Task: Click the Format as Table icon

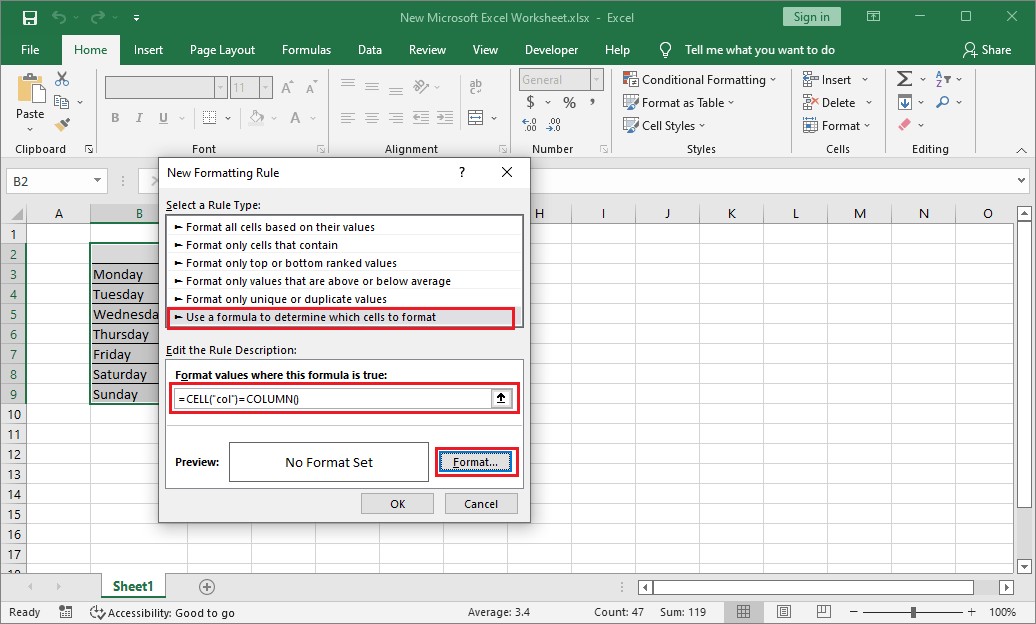Action: point(632,102)
